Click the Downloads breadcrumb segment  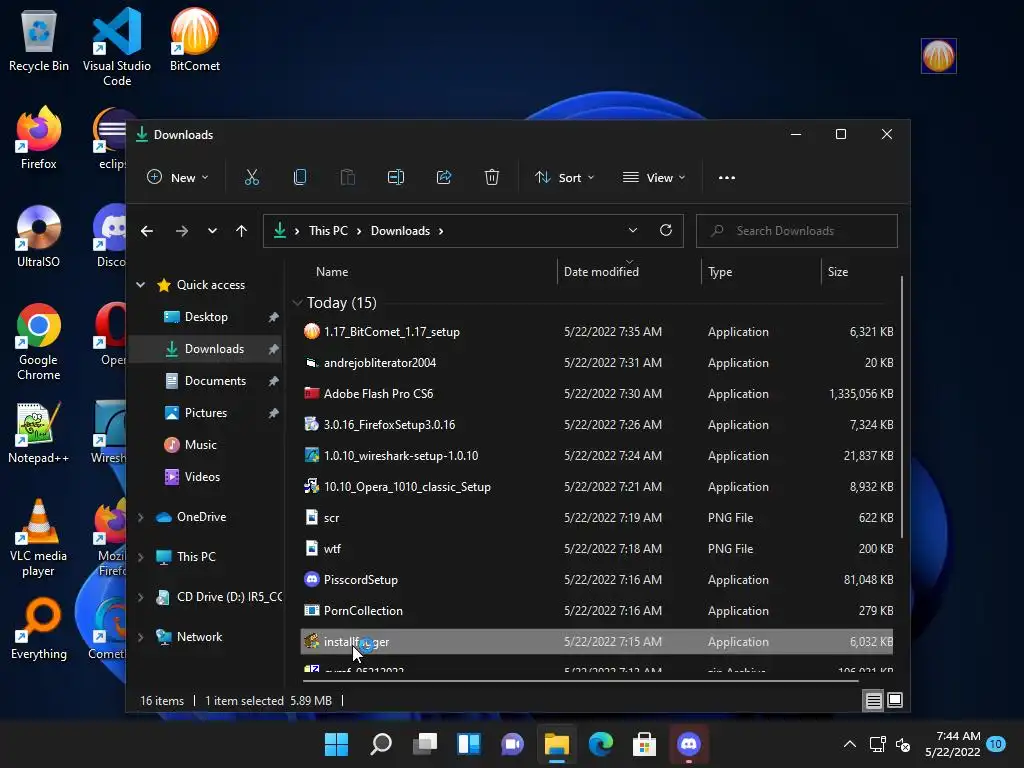tap(400, 231)
